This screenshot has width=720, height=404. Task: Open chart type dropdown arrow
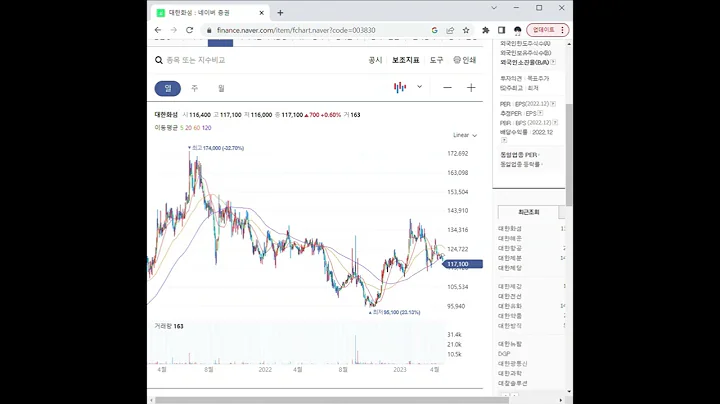[419, 87]
